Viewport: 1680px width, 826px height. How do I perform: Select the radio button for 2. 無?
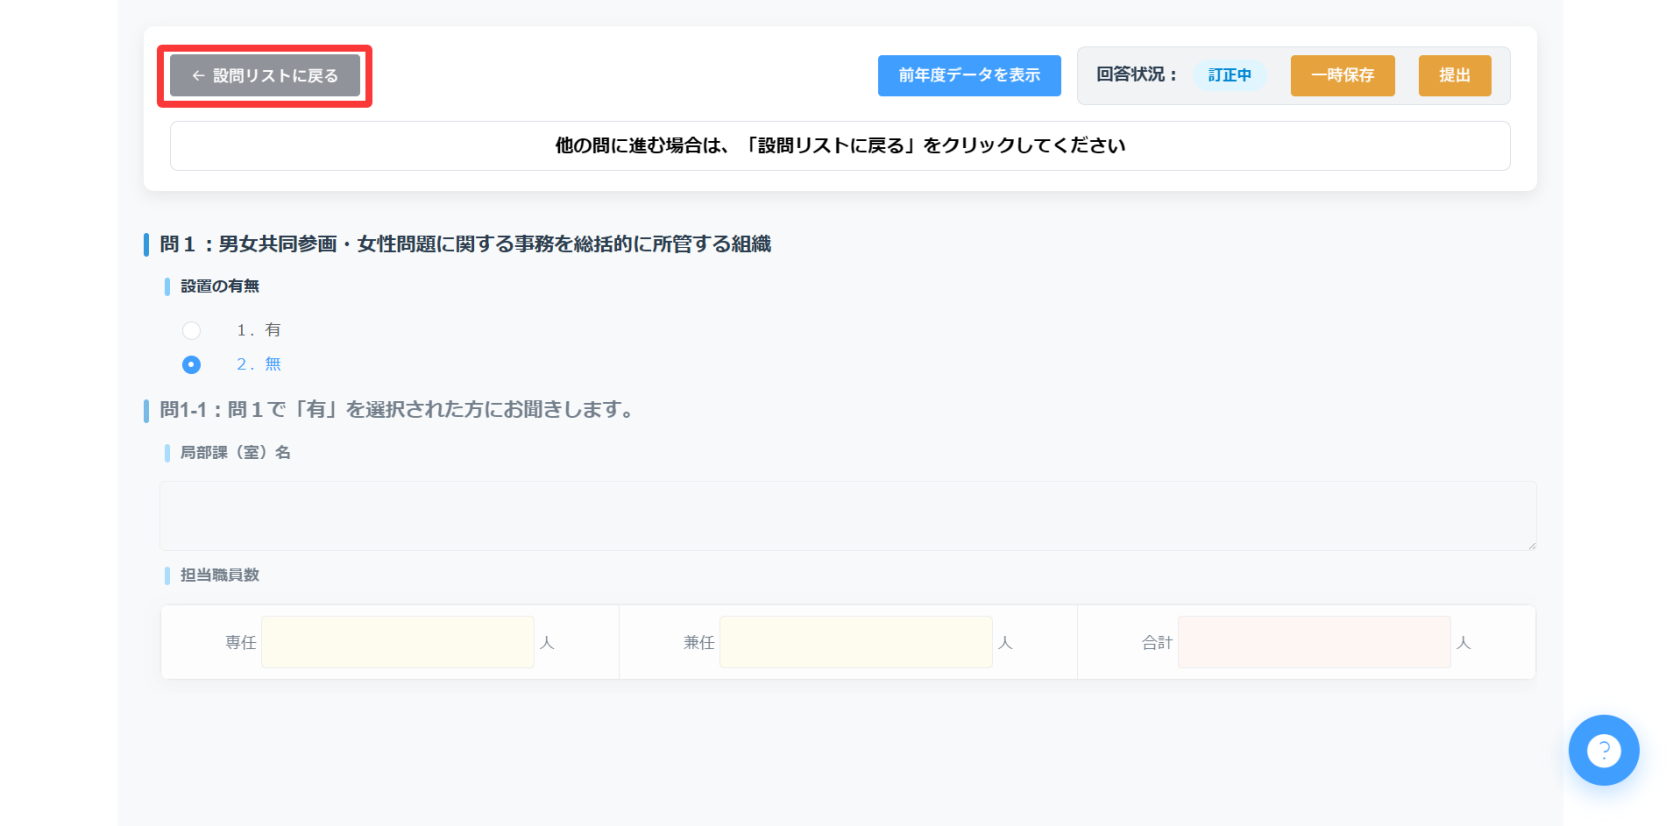coord(191,365)
